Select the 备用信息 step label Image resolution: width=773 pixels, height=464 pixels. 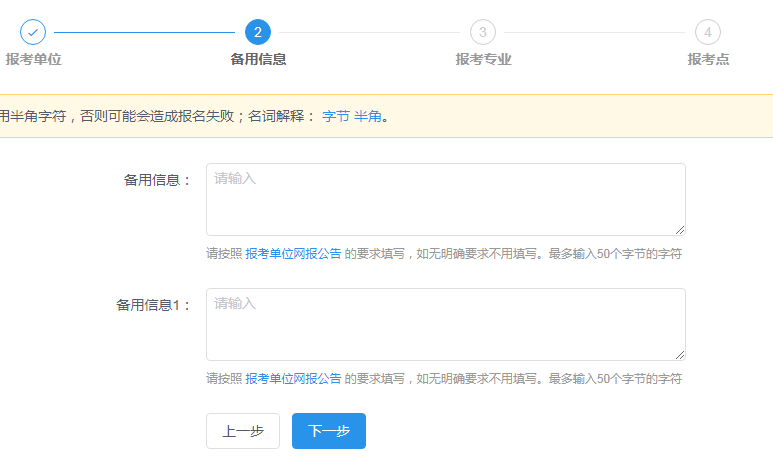(258, 59)
